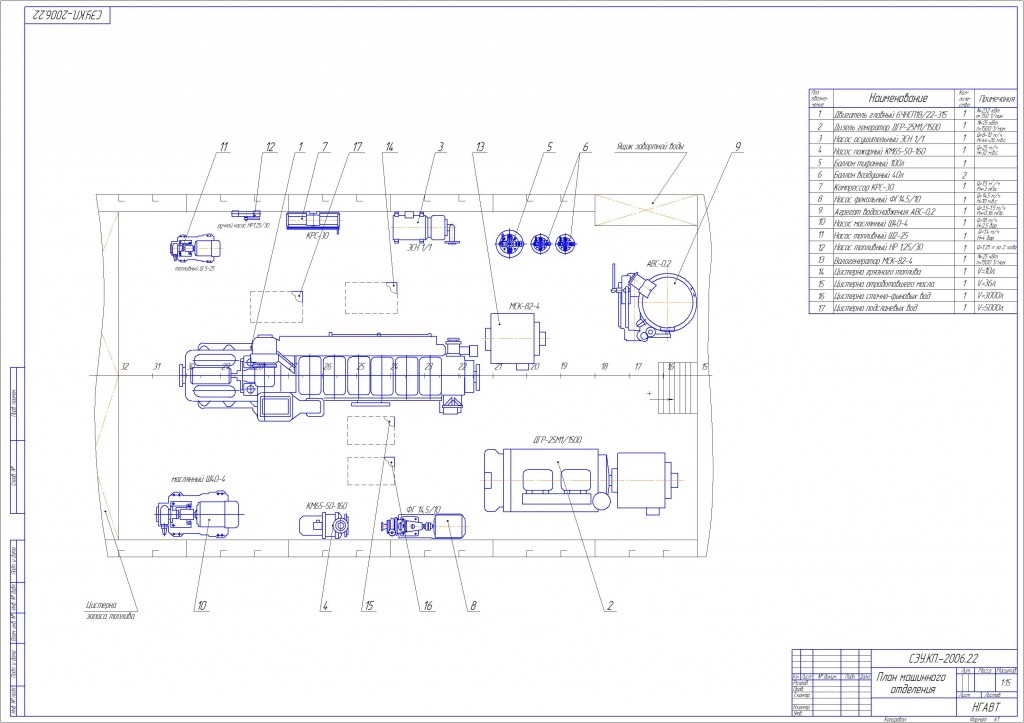The image size is (1024, 723).
Task: Click the label "Ящик забортной воды"
Action: tap(649, 146)
